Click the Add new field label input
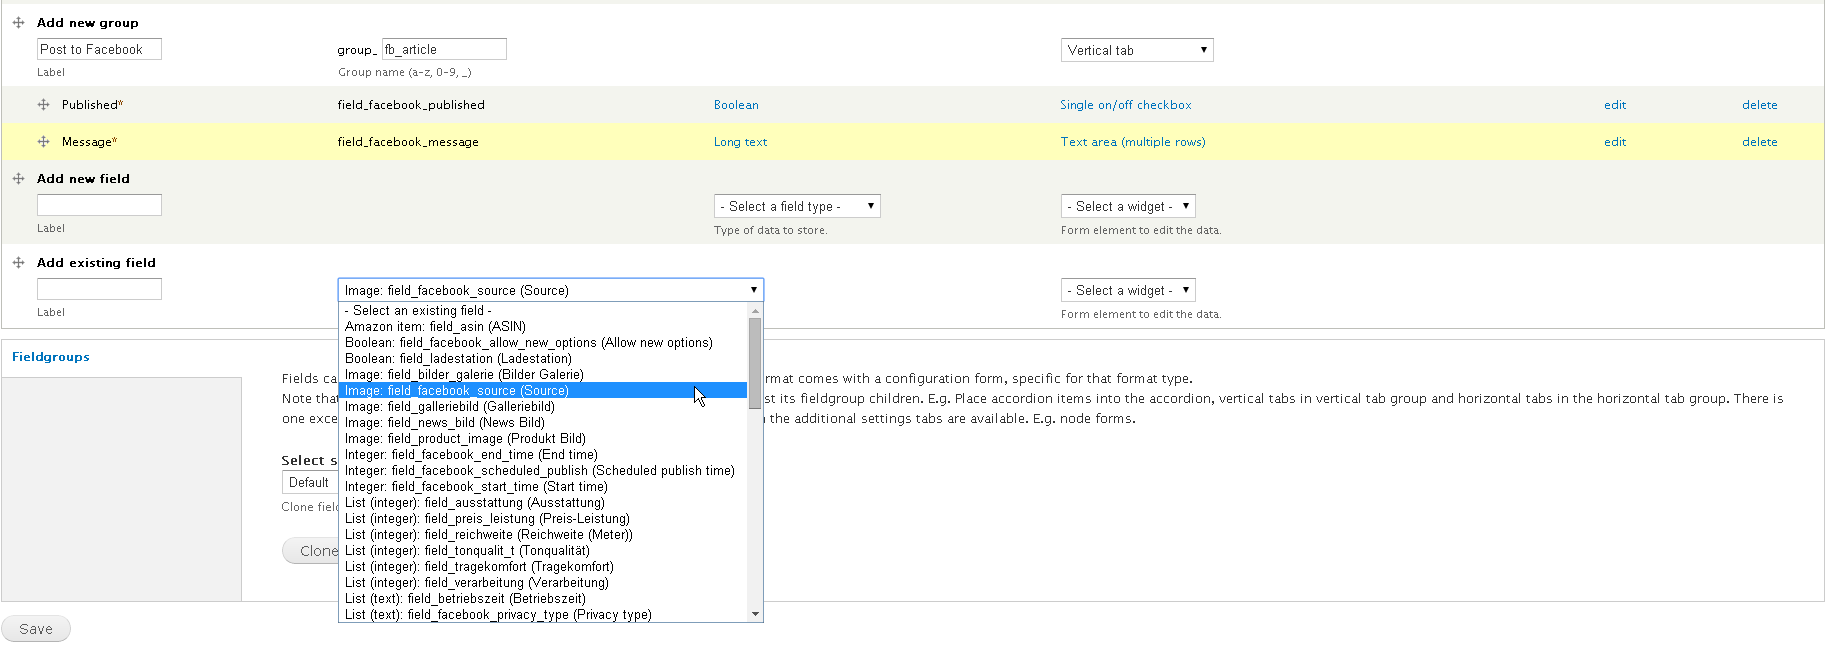 (99, 205)
